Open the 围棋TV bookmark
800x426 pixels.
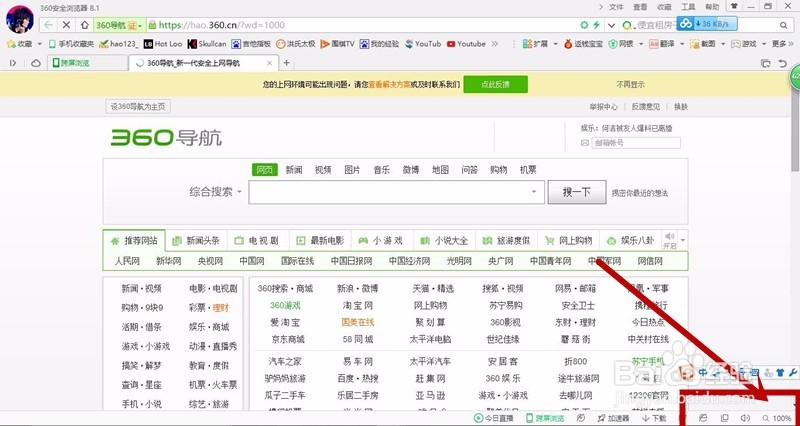337,44
